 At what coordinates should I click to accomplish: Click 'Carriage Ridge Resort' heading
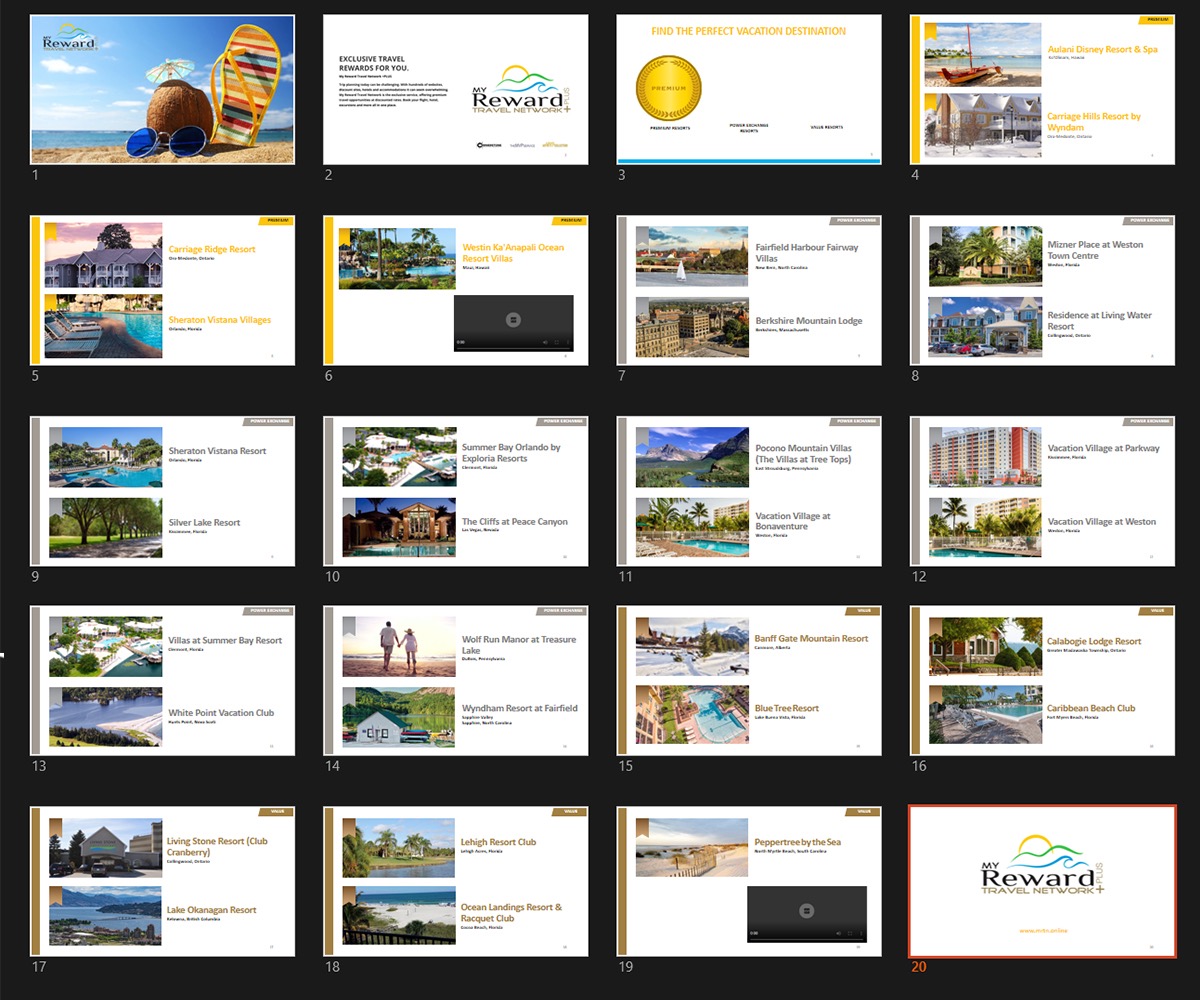click(212, 249)
